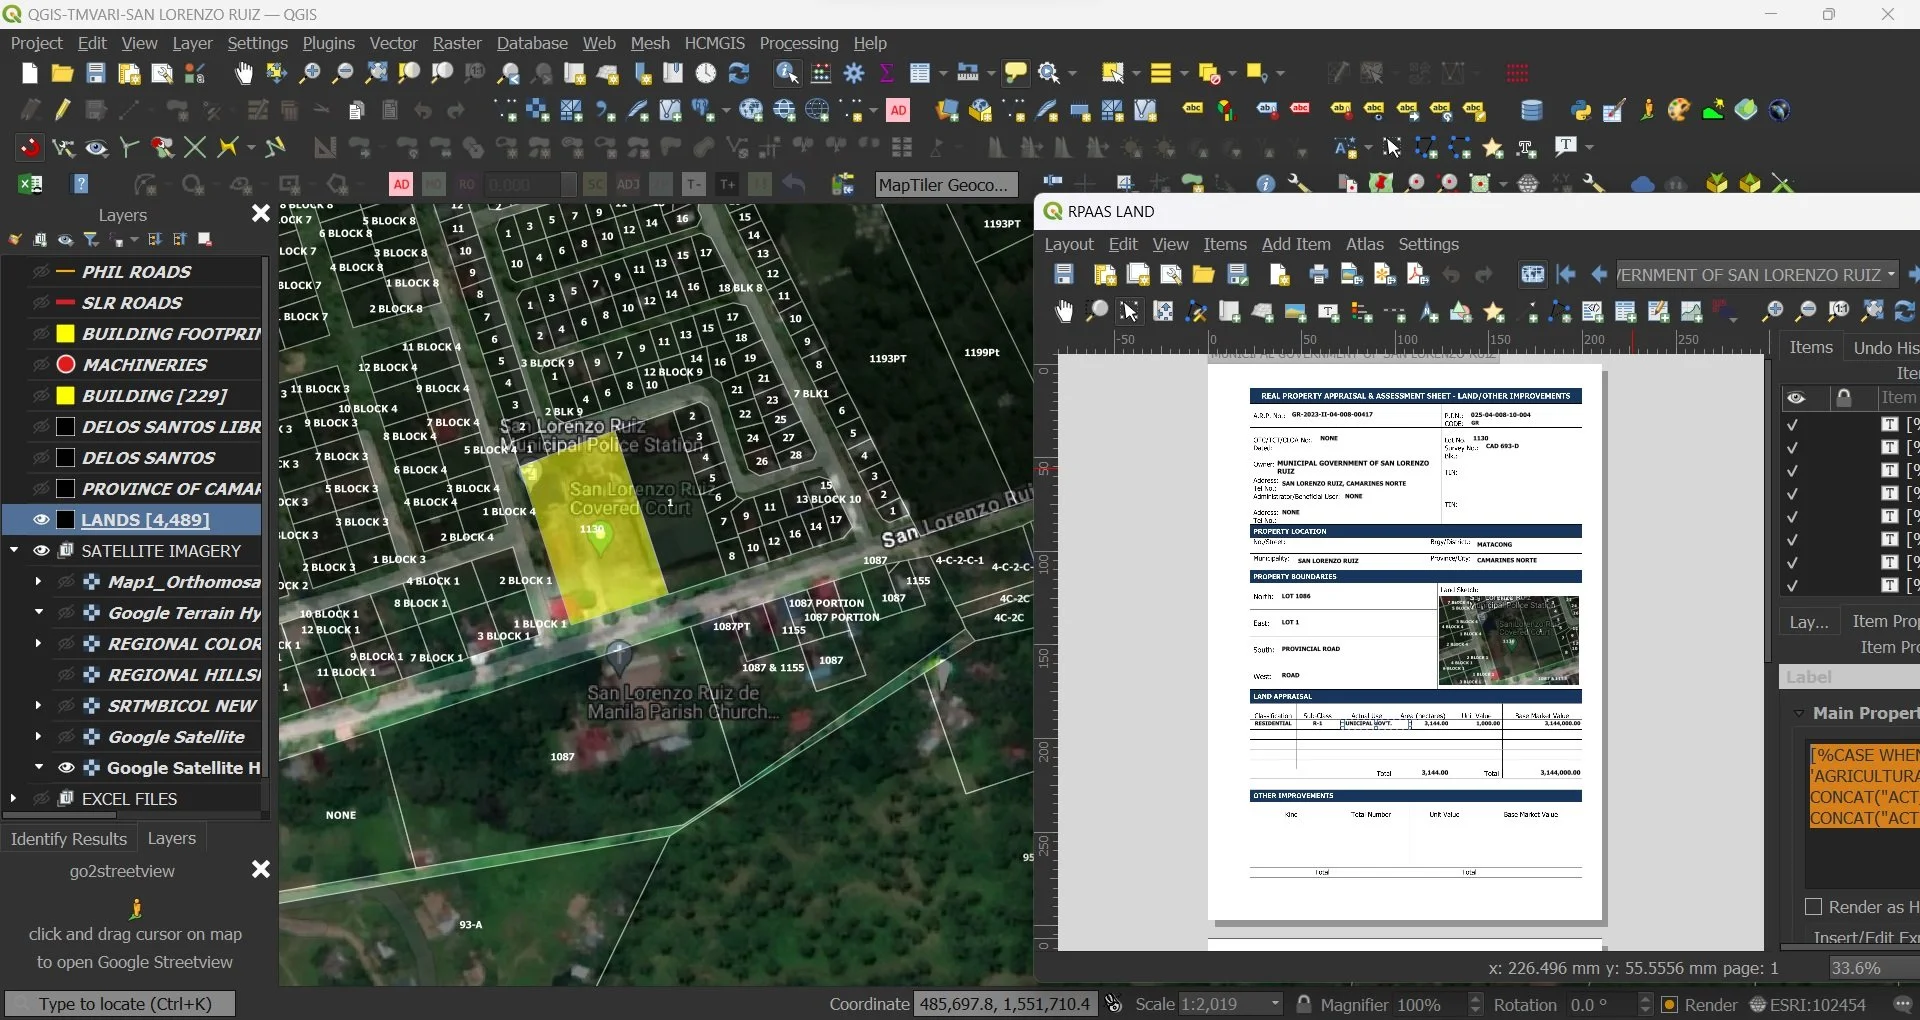Screen dimensions: 1920x1020
Task: Click the Export as PDF icon
Action: (1417, 275)
